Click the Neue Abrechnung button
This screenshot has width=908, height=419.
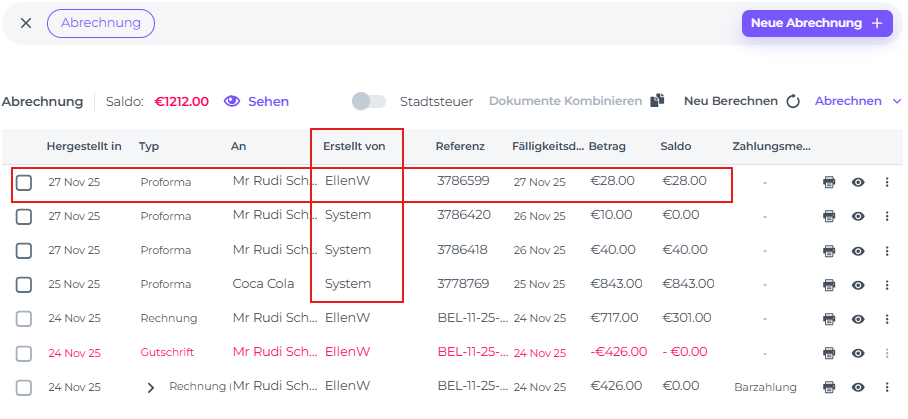(817, 23)
